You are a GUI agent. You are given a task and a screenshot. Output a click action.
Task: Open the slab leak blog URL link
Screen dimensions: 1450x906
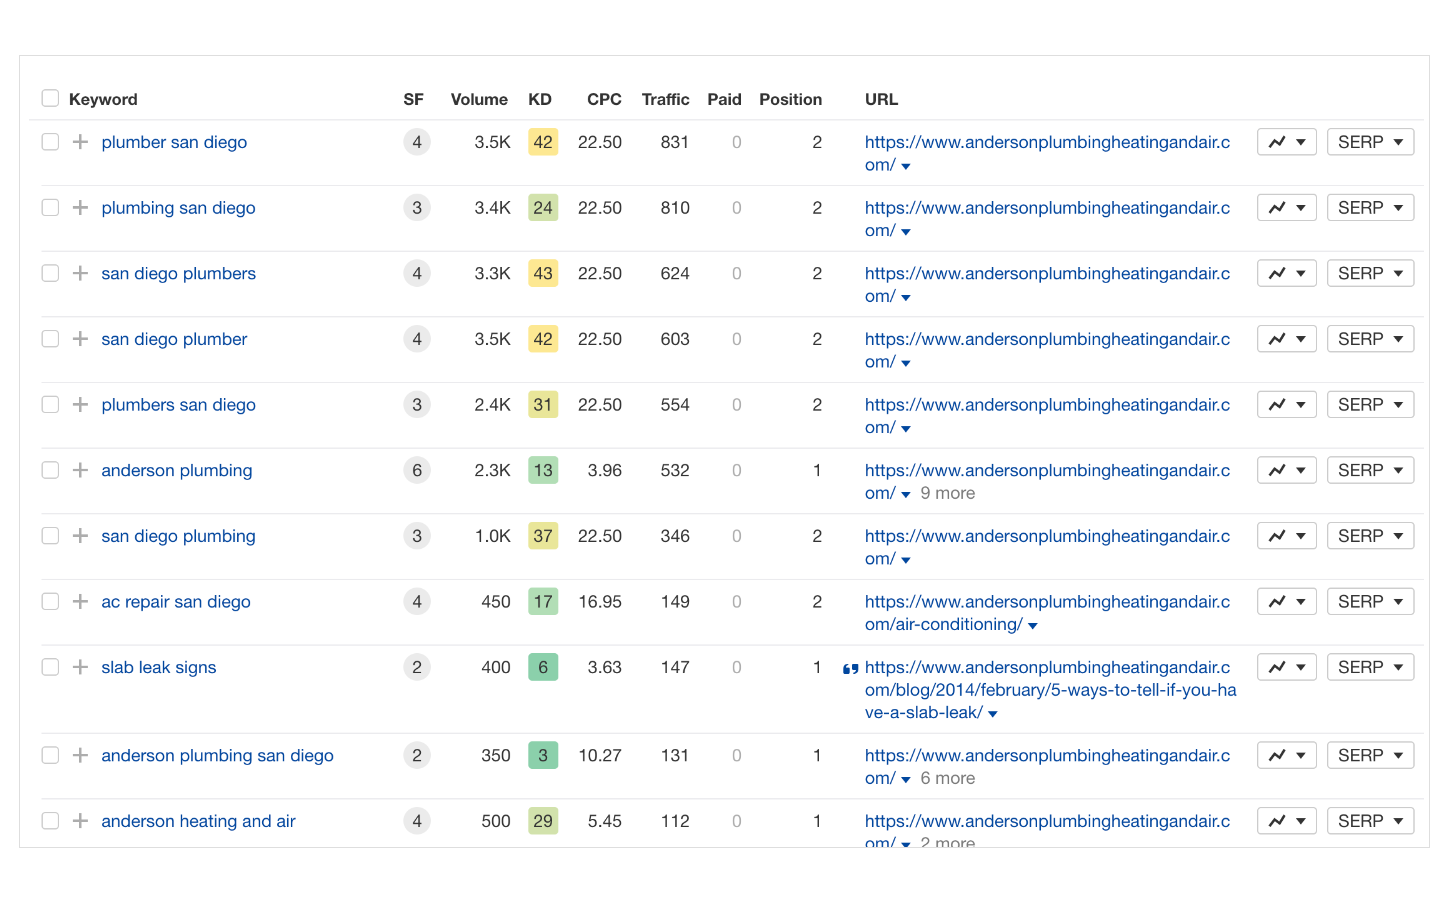pyautogui.click(x=1050, y=690)
